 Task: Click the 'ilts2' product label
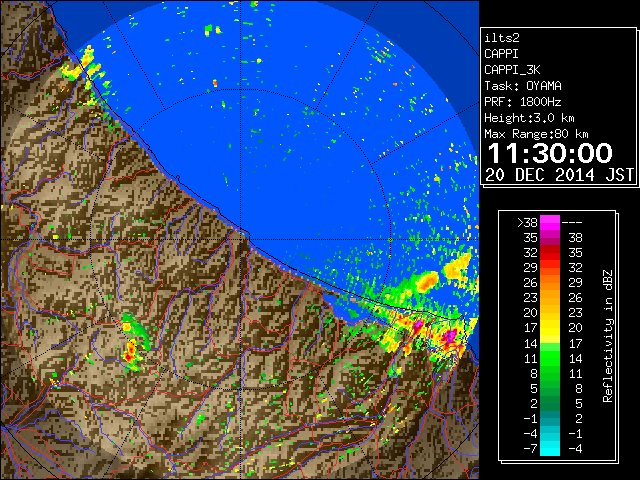point(502,38)
